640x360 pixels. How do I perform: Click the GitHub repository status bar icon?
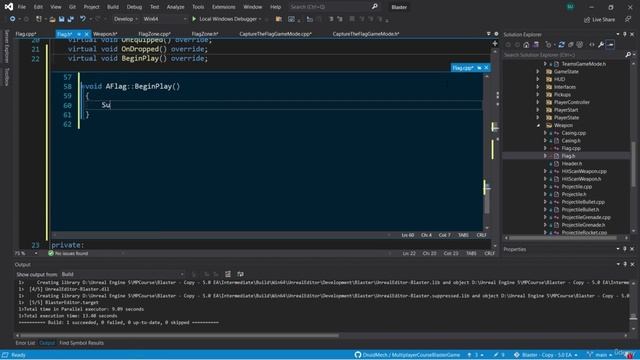(x=358, y=355)
